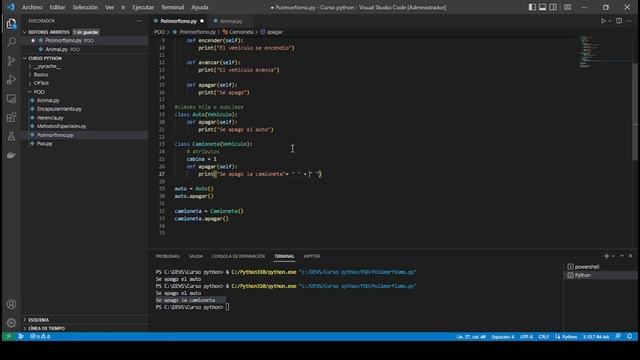This screenshot has width=640, height=360.
Task: Open the Manage gear in activity bar
Action: 11,323
